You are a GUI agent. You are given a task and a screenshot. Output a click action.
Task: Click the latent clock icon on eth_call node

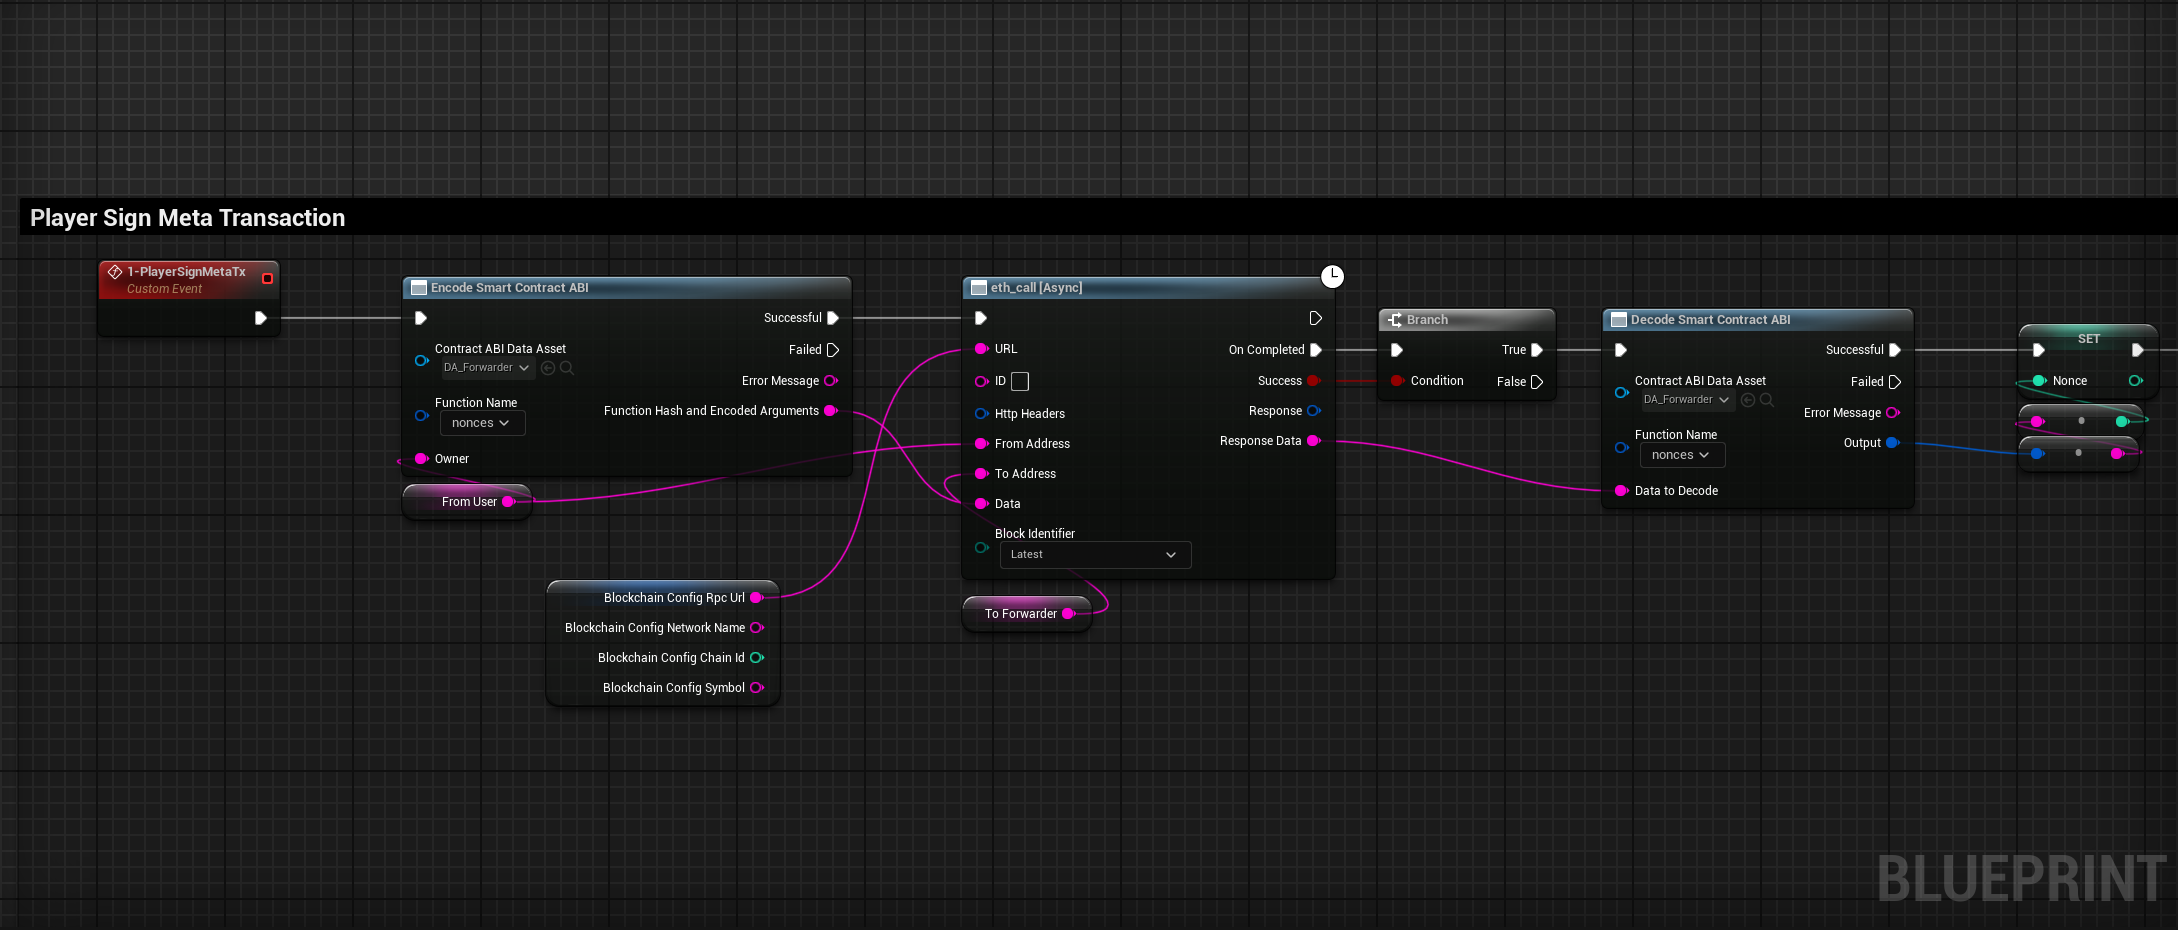click(1332, 277)
